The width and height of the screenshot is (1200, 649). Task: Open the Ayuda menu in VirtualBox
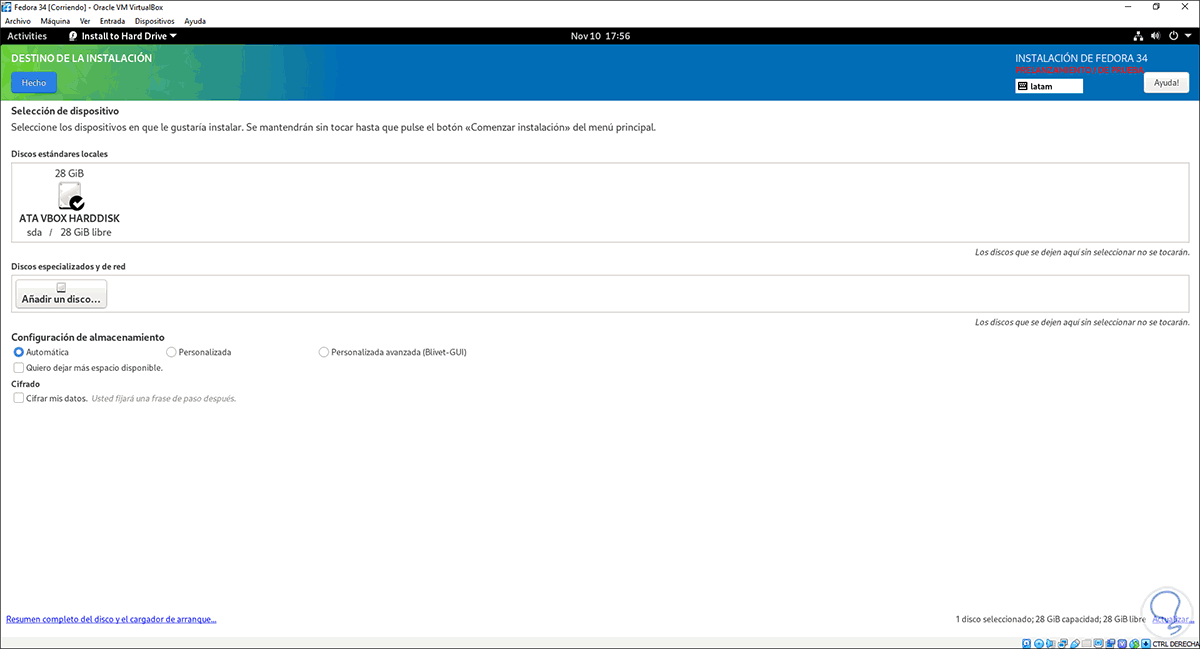[x=195, y=20]
